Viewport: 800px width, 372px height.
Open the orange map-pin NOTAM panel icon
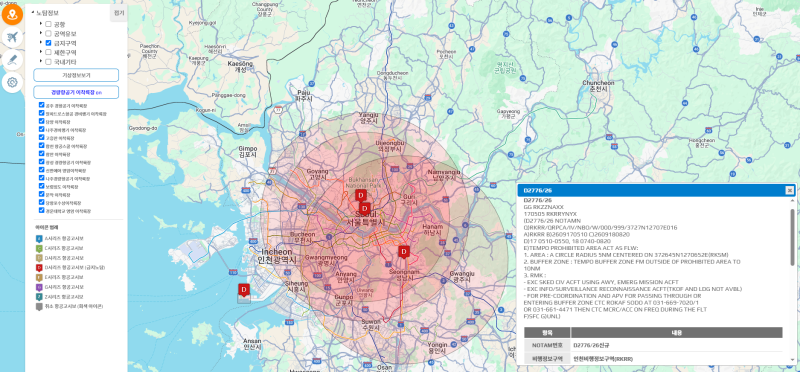pos(12,13)
